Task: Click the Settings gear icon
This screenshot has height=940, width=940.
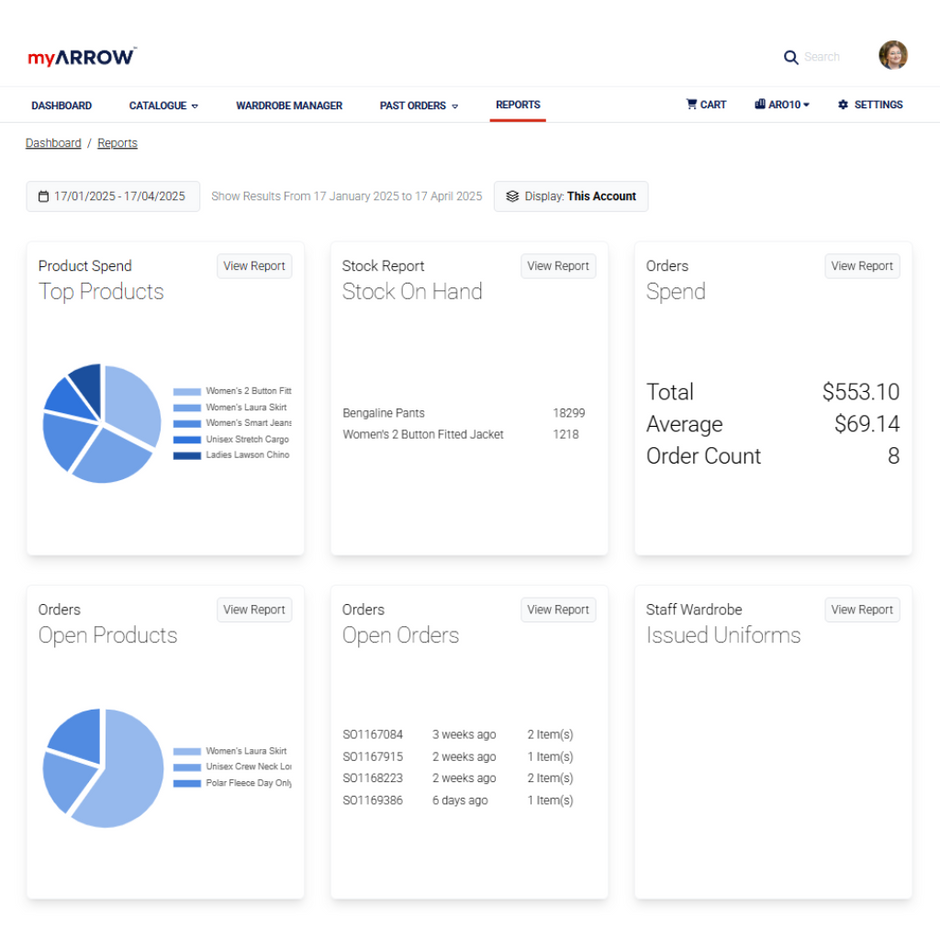Action: click(x=842, y=104)
